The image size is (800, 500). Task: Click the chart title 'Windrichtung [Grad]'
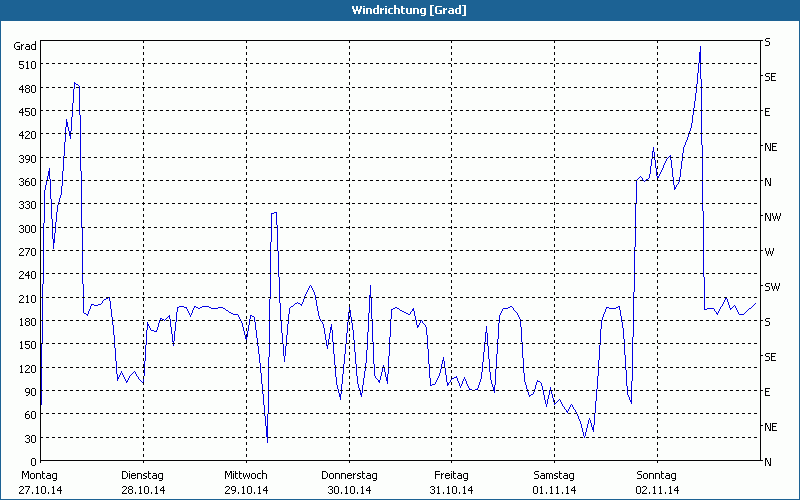409,10
